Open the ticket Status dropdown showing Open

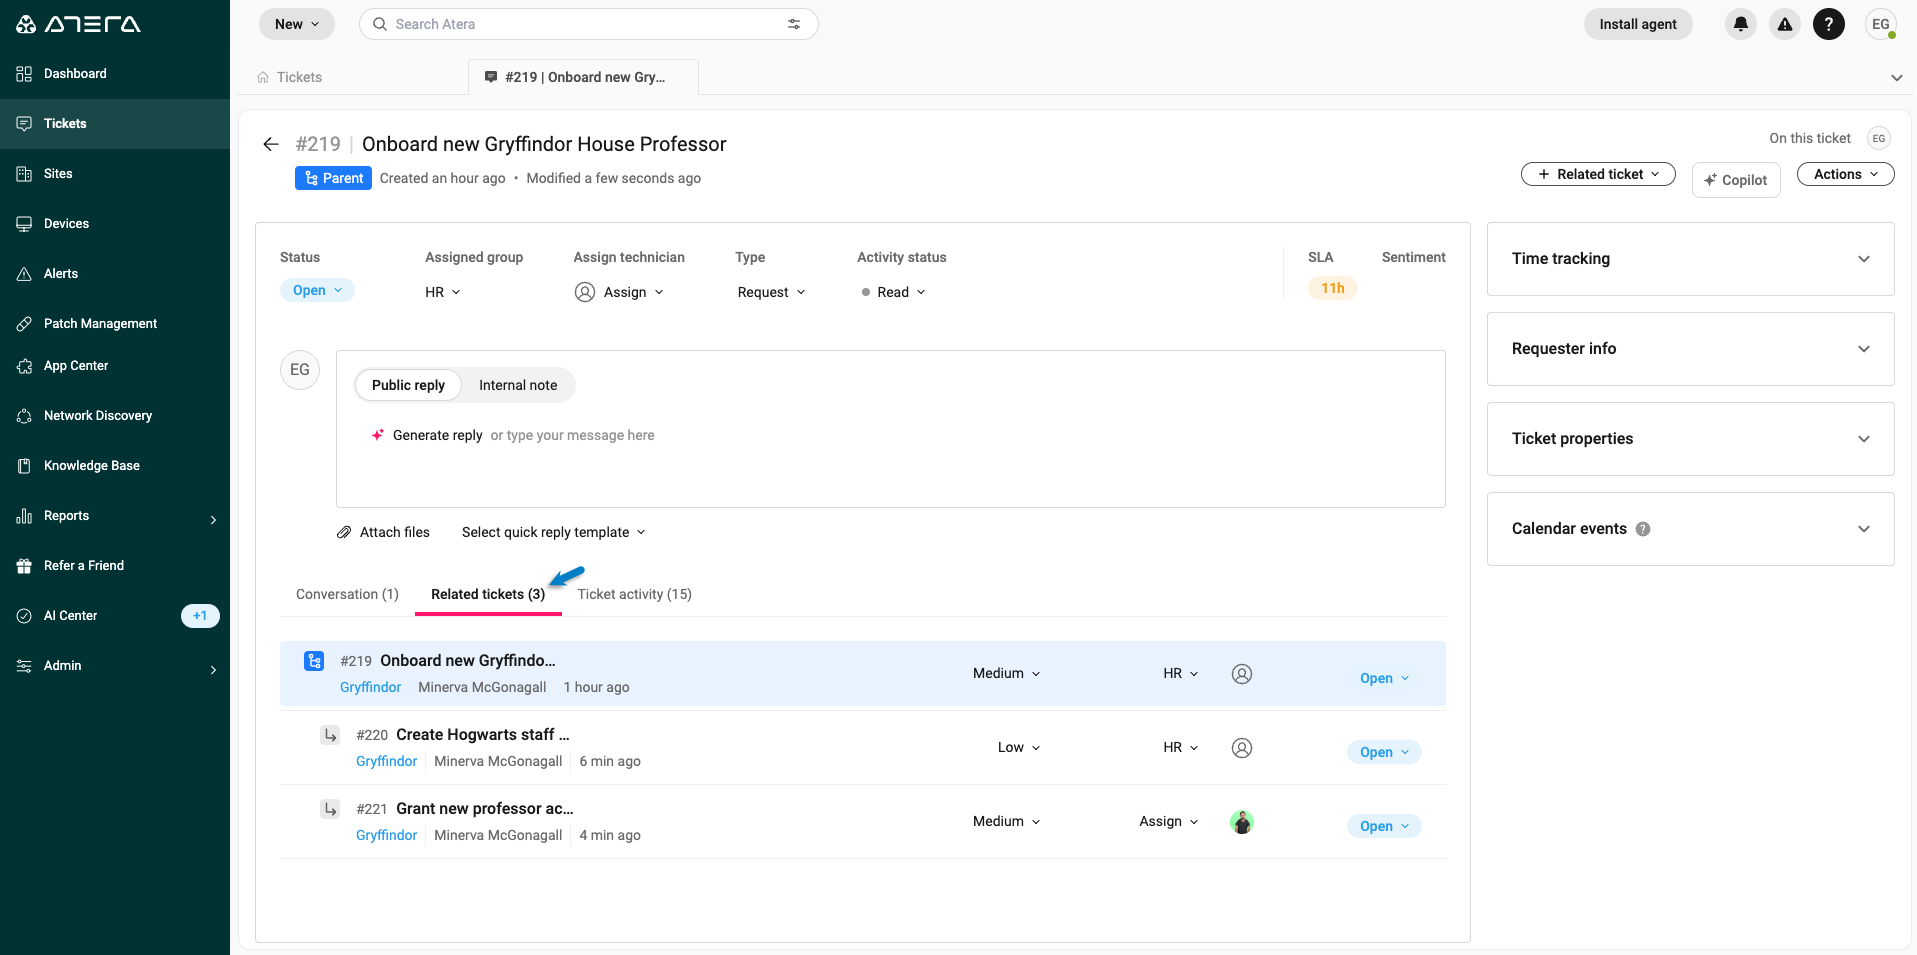click(317, 290)
